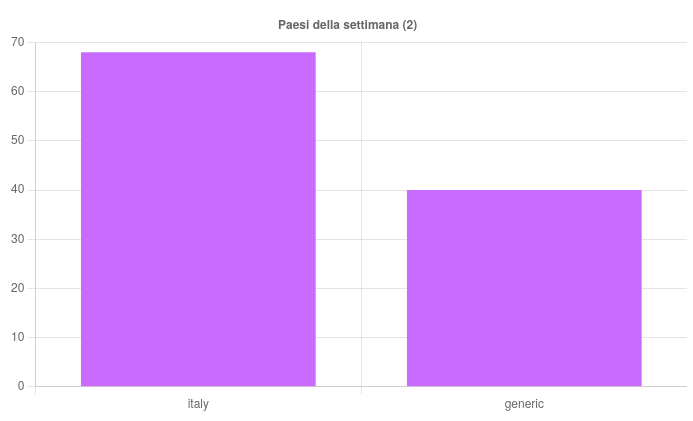The height and width of the screenshot is (421, 693).
Task: Click the 20 y-axis tick label
Action: [x=17, y=288]
